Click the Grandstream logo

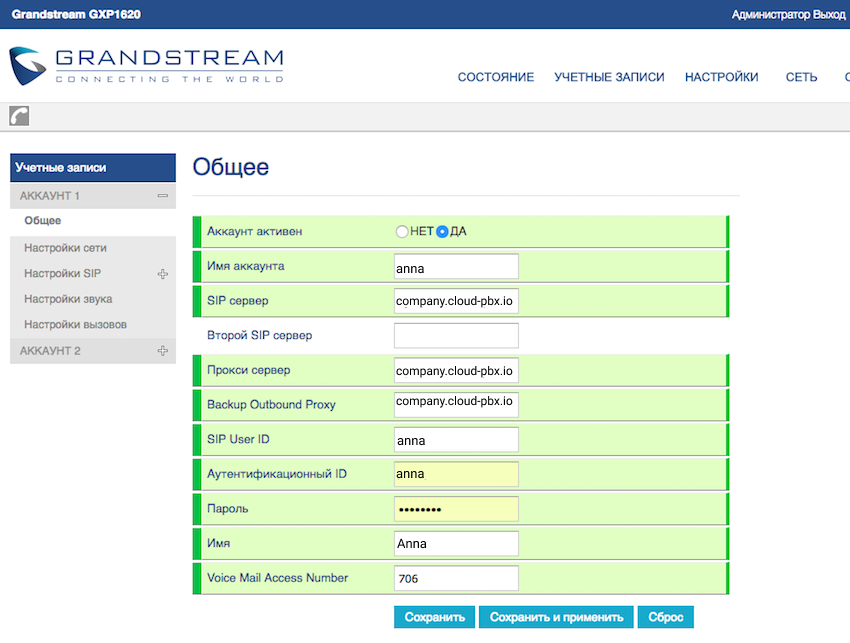(146, 66)
